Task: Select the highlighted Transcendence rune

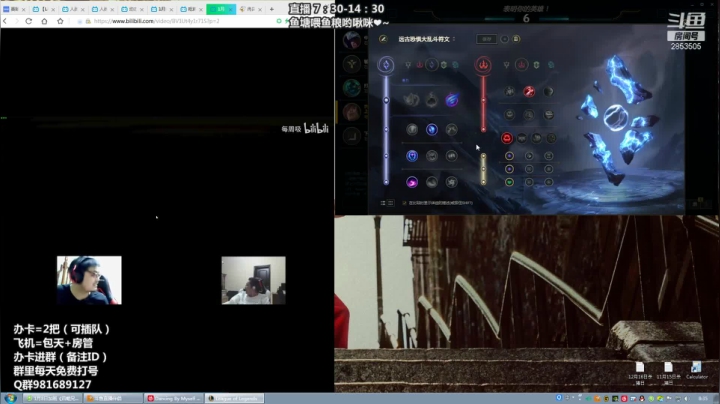Action: tap(412, 156)
